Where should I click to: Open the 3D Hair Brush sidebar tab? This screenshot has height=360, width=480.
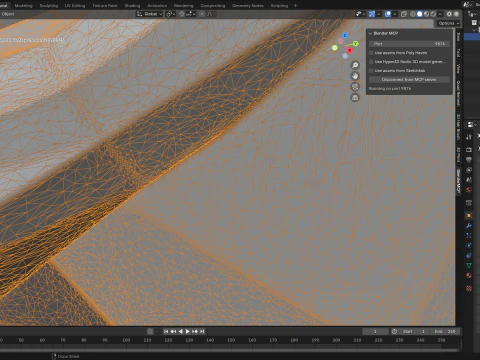(458, 127)
